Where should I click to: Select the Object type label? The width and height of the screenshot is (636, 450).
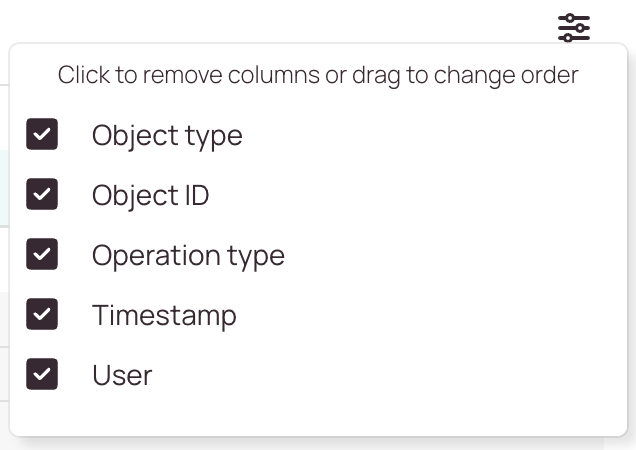pyautogui.click(x=167, y=136)
